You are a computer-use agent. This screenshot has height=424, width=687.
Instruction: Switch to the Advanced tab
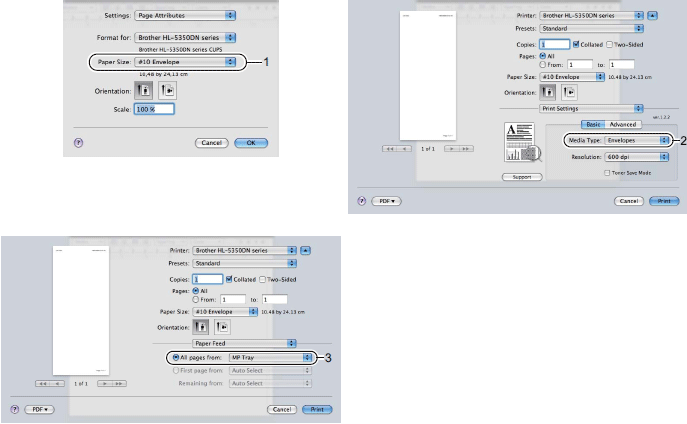click(623, 124)
